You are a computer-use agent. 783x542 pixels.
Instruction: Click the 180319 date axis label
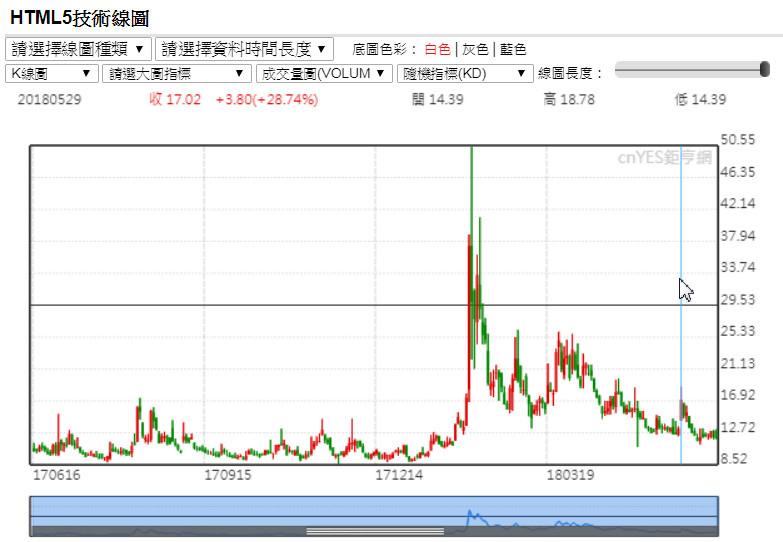tap(570, 475)
